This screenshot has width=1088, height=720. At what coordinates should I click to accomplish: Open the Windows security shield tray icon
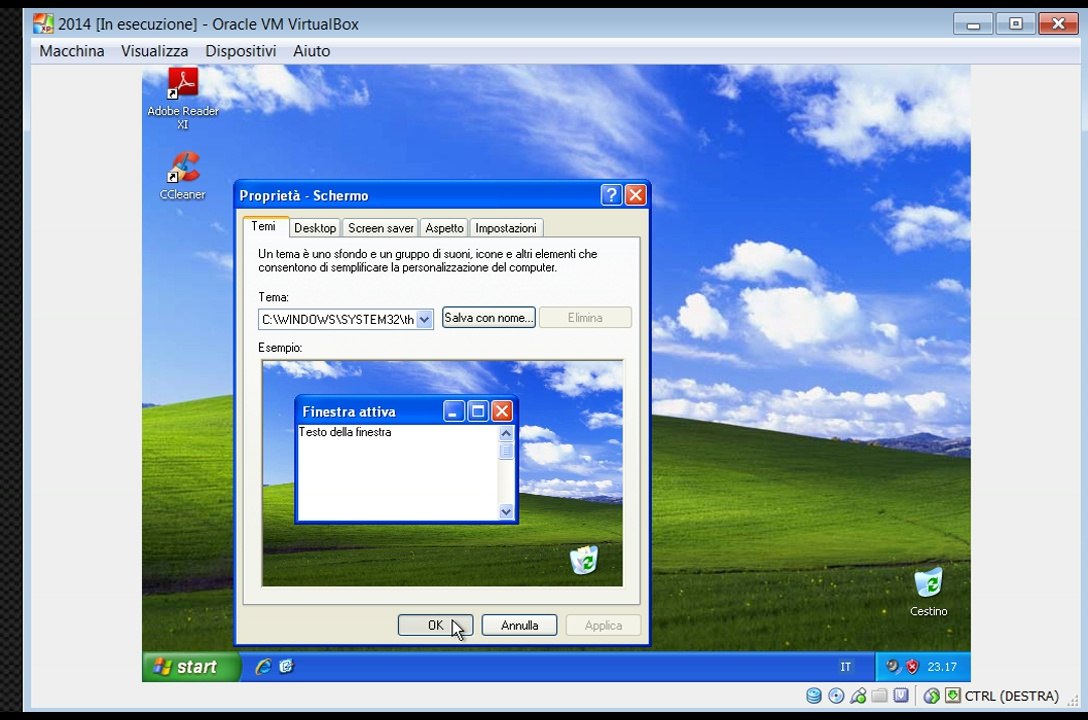[x=912, y=667]
